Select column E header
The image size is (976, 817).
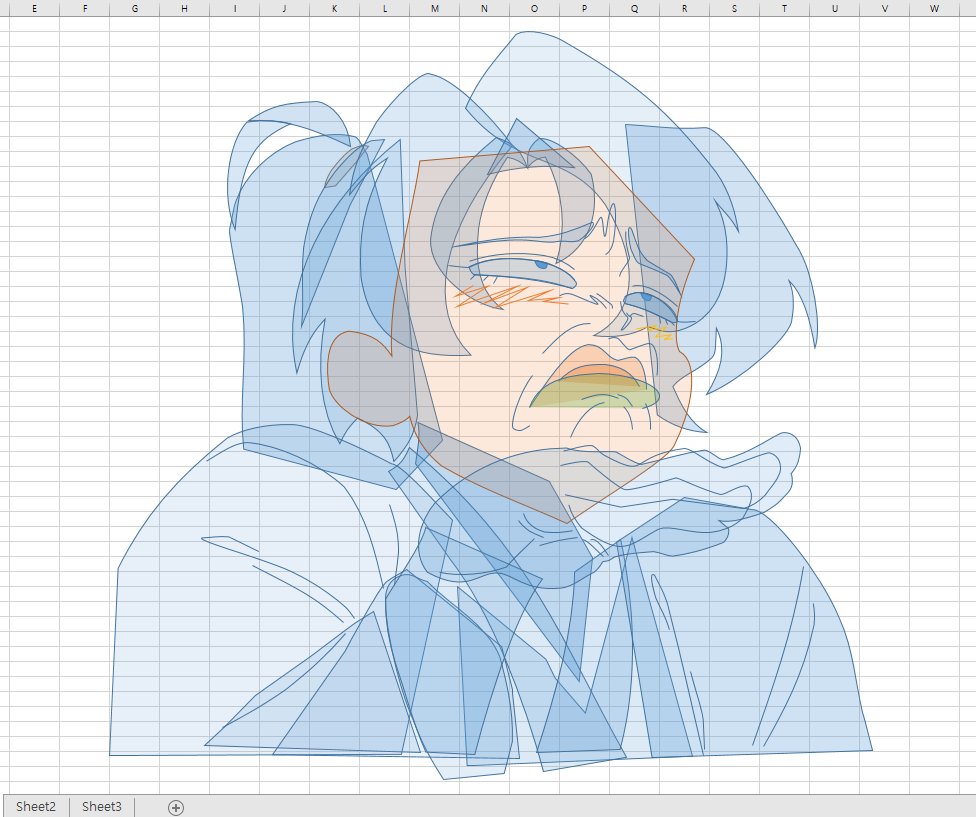[34, 8]
